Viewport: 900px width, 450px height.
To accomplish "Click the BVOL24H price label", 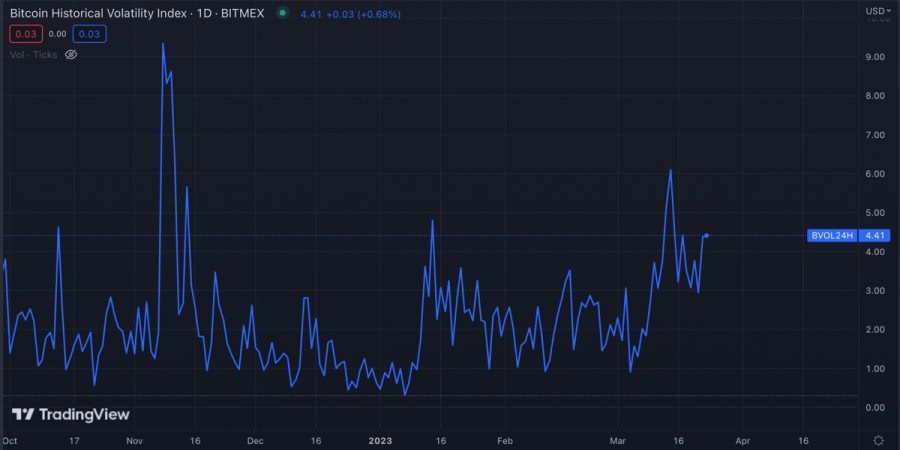I will (831, 236).
